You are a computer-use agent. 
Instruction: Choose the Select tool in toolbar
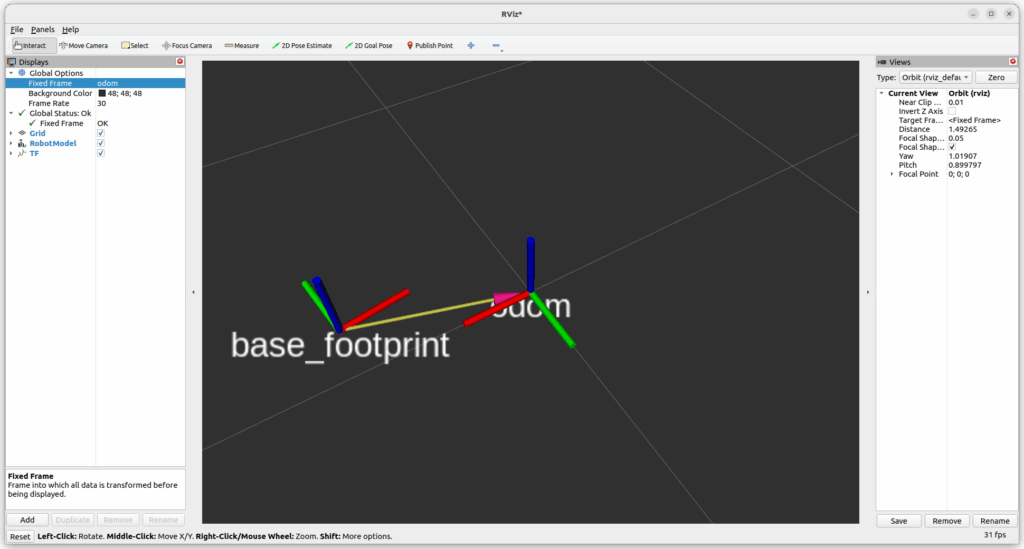[135, 45]
